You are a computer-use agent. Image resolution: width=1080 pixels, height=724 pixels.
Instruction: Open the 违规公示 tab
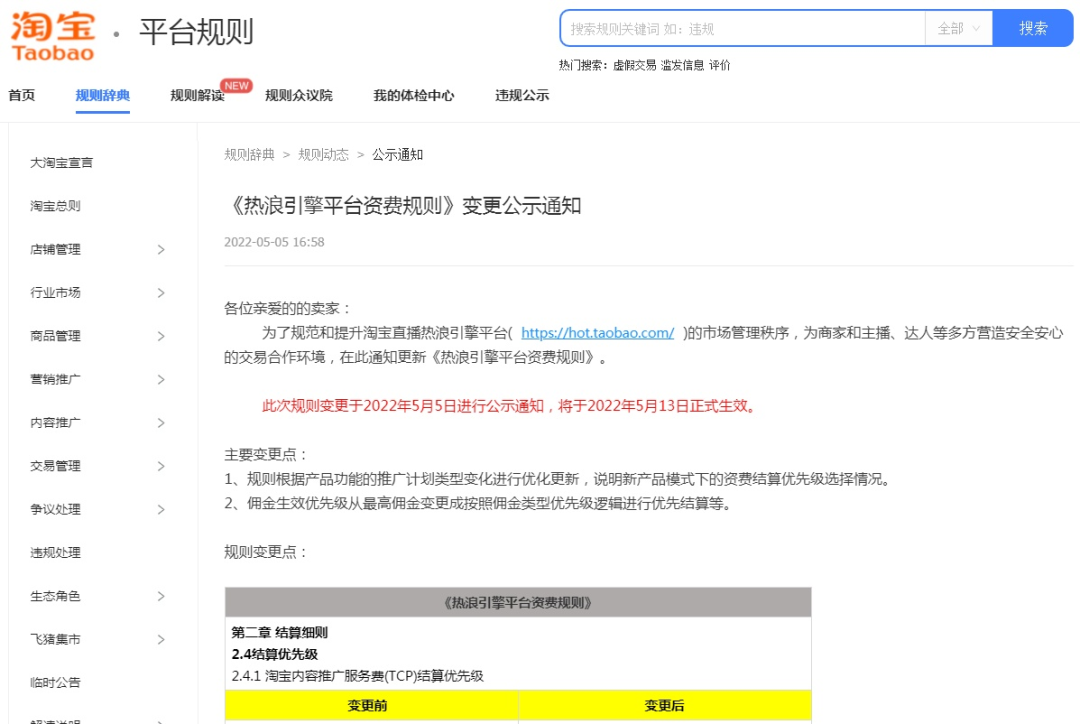(522, 95)
